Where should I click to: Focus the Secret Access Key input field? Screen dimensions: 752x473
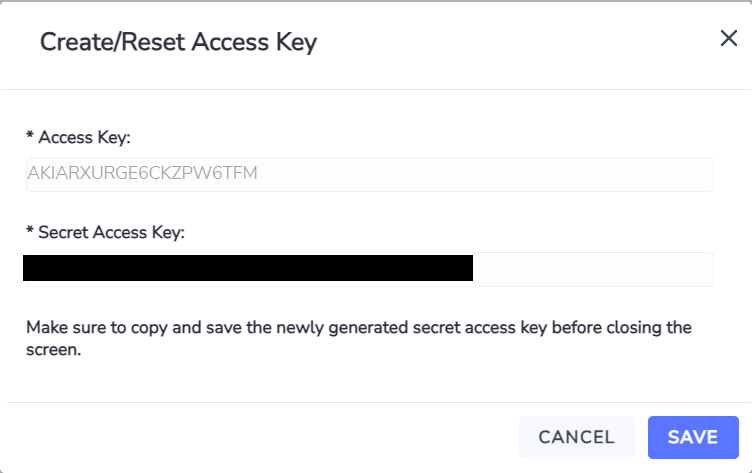tap(370, 269)
